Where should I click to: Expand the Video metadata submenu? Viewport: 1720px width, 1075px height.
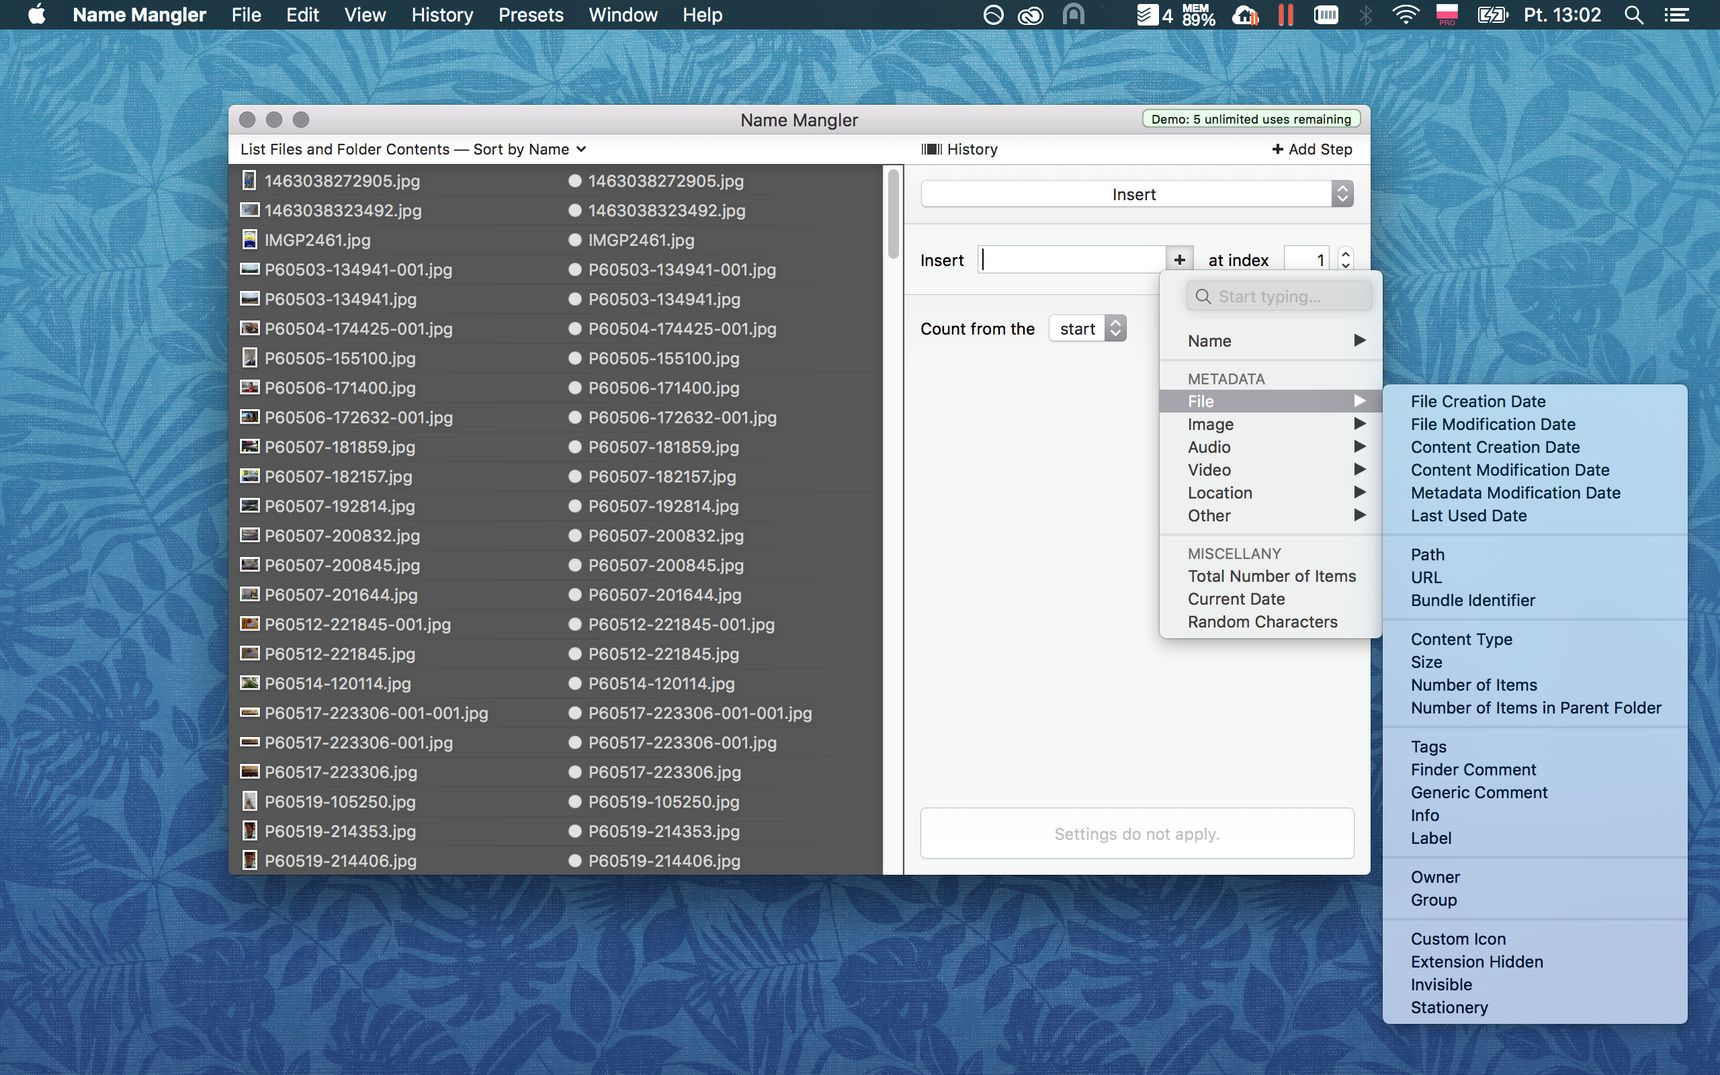1270,470
